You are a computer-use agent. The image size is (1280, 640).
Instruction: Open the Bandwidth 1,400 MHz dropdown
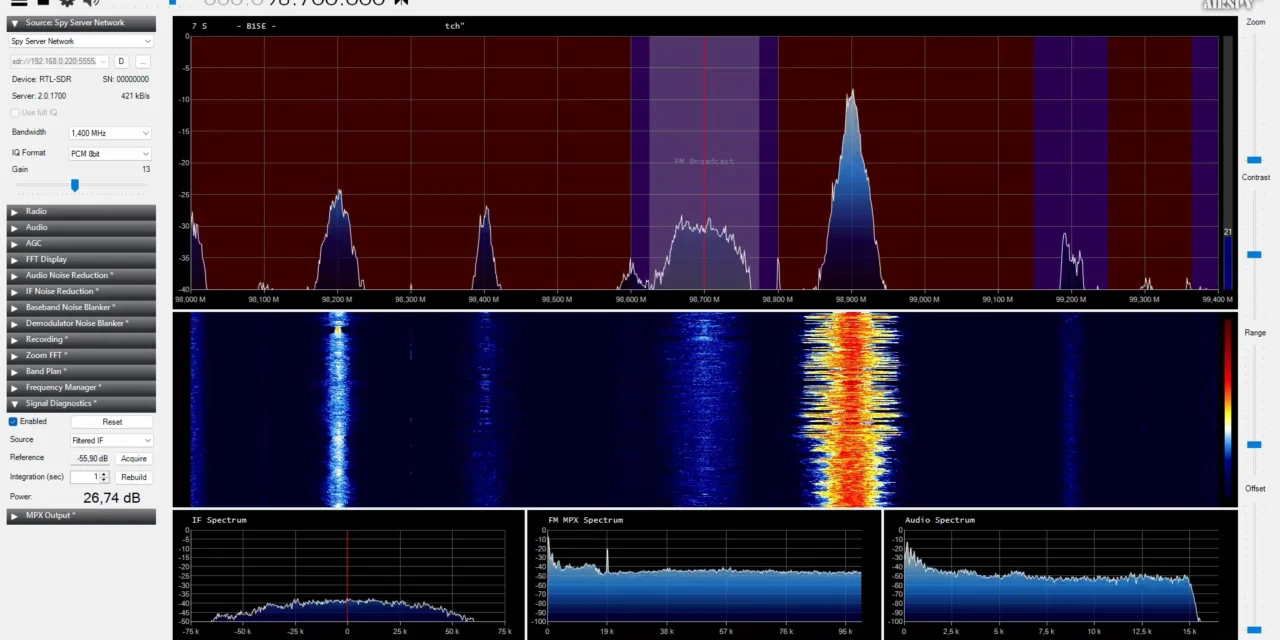click(x=110, y=133)
